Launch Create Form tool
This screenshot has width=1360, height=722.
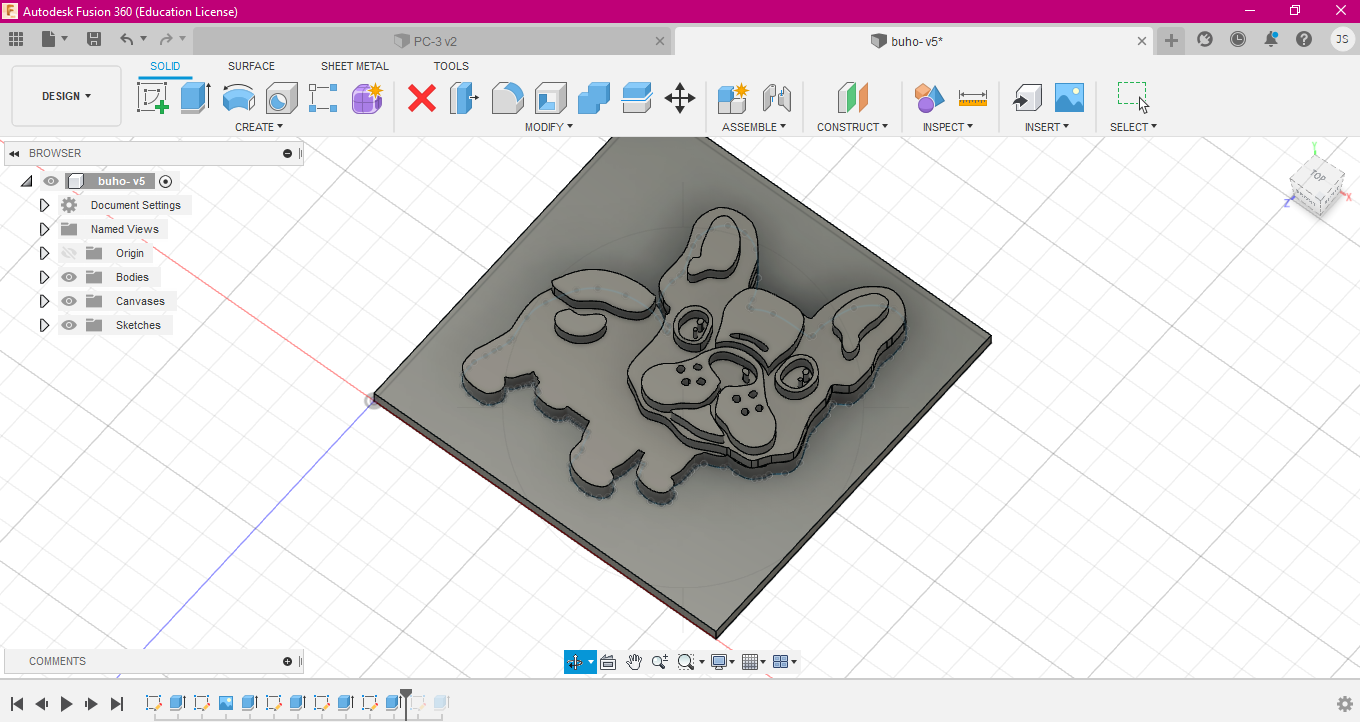(367, 98)
